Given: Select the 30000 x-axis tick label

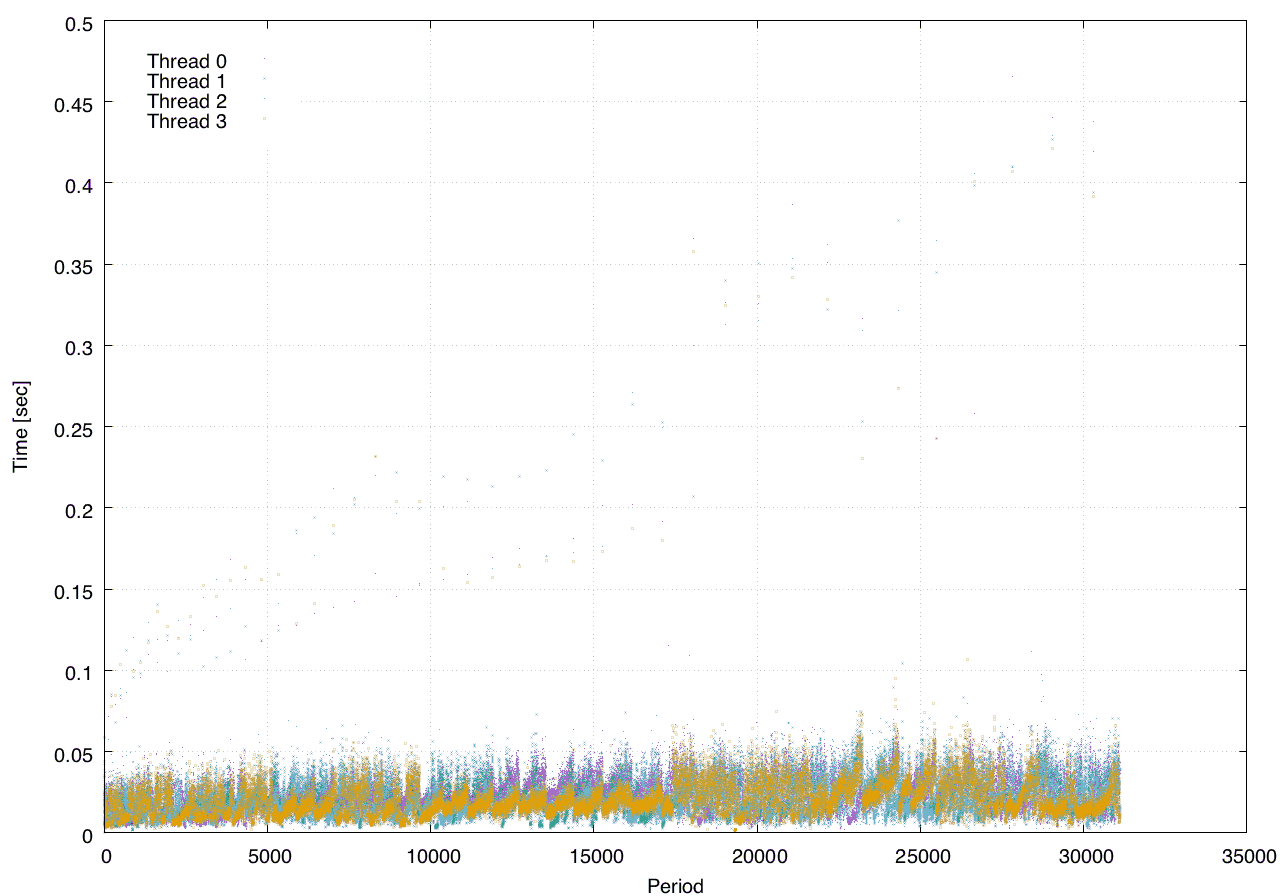Looking at the screenshot, I should click(1083, 856).
